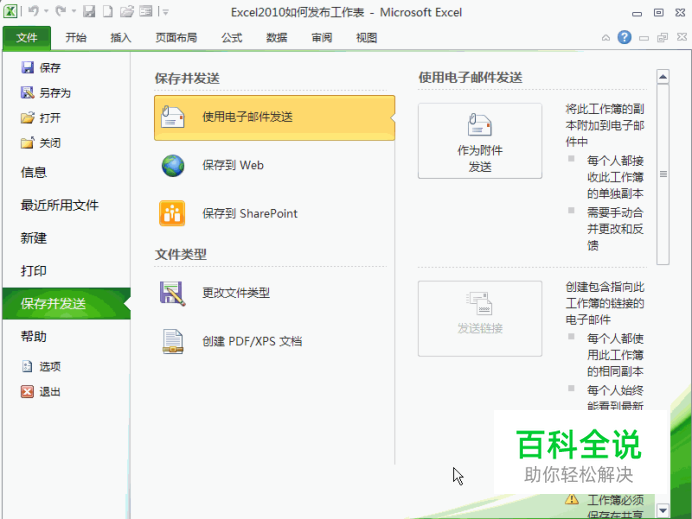
Task: Click the print preview icon in quick access toolbar
Action: coord(146,11)
